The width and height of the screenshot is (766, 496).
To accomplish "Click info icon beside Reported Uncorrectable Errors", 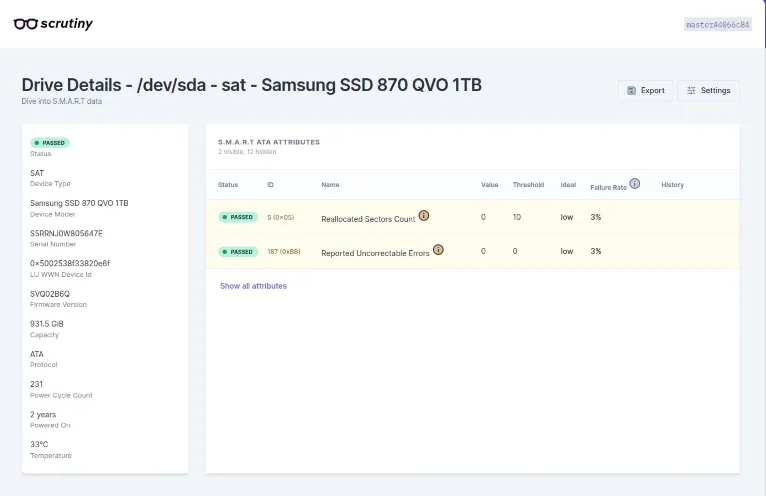I will [438, 250].
